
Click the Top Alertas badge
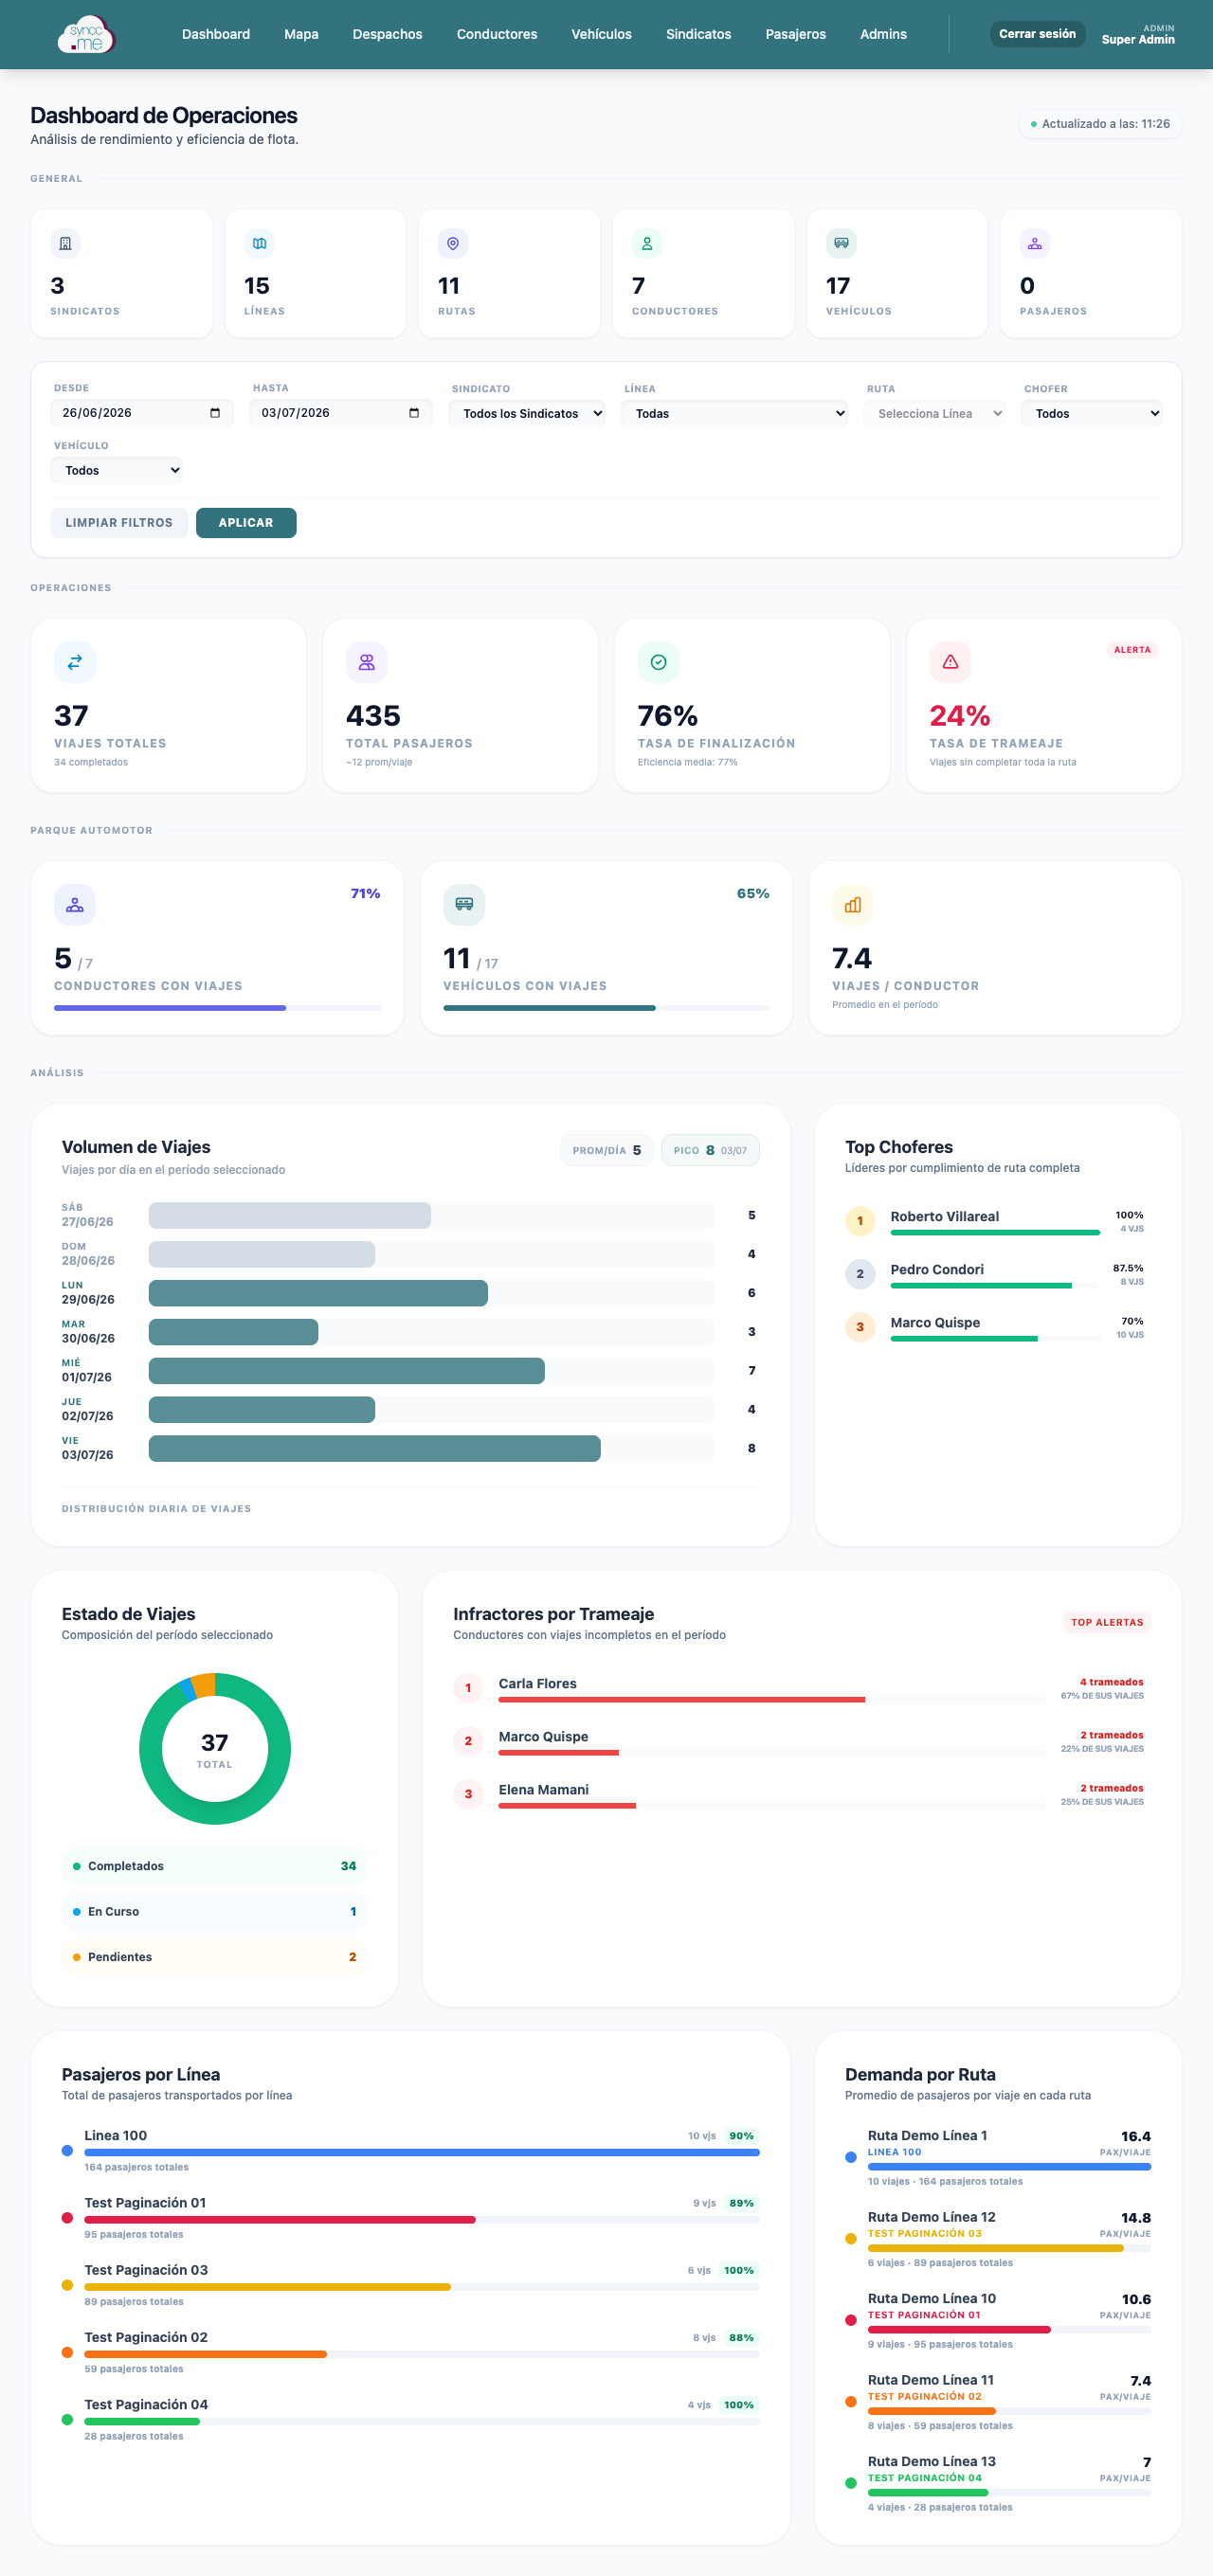[x=1107, y=1623]
